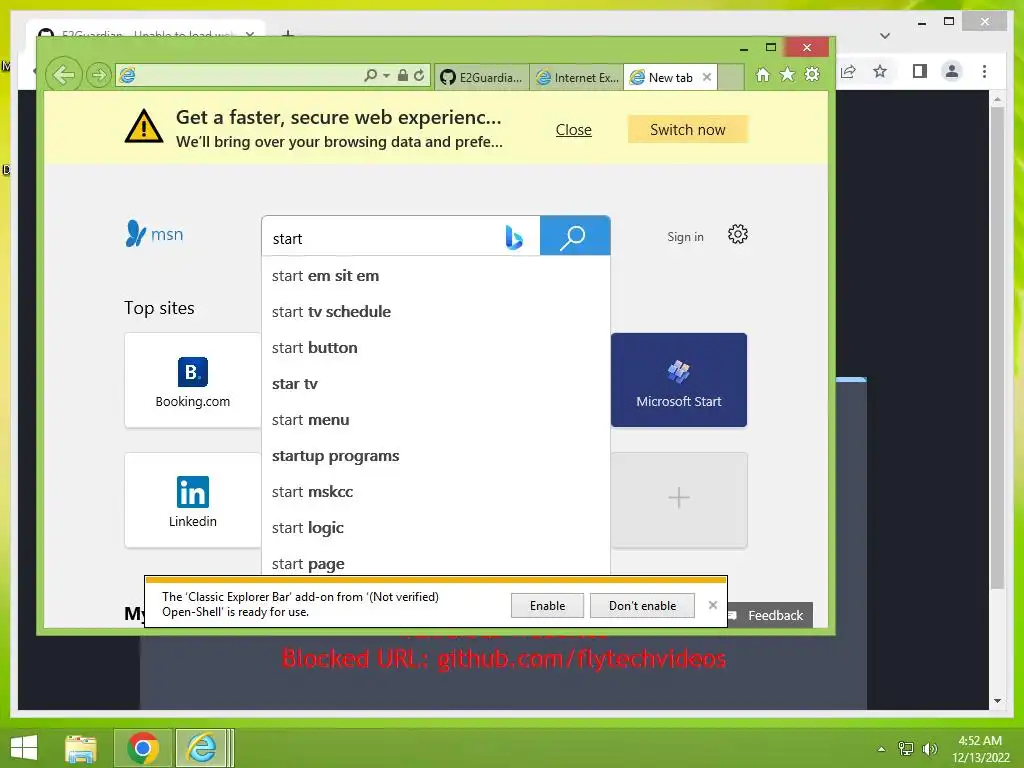
Task: Open the IE Home button
Action: [763, 75]
